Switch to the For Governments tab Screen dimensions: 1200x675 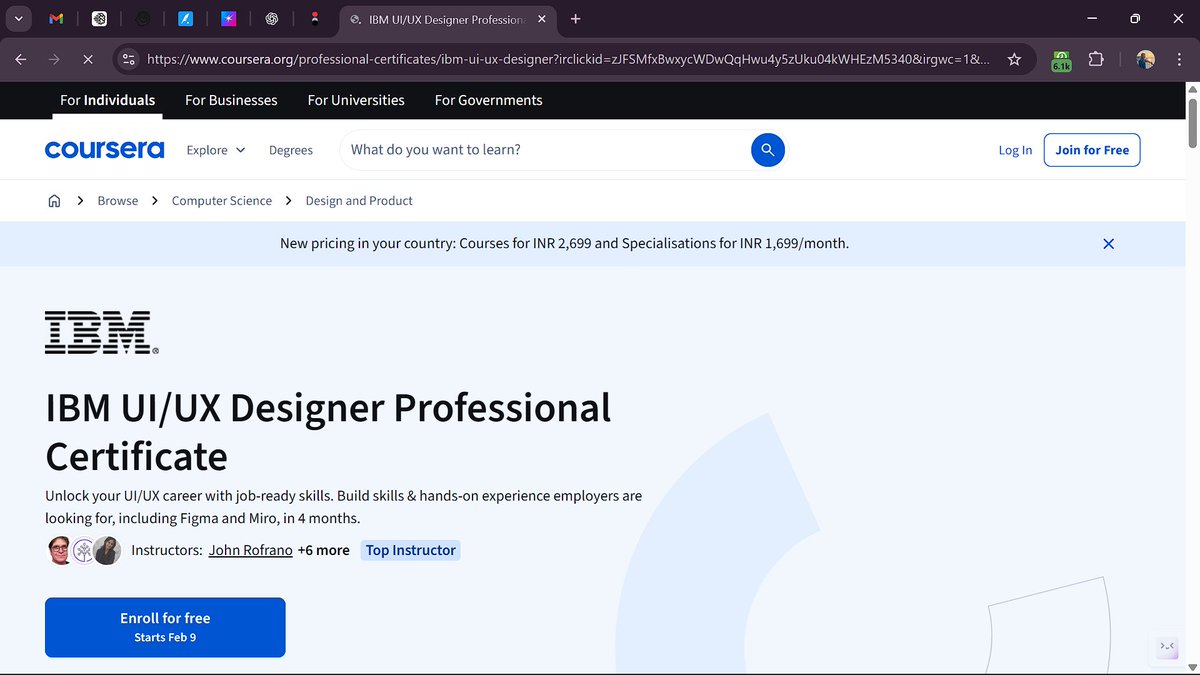[x=488, y=100]
